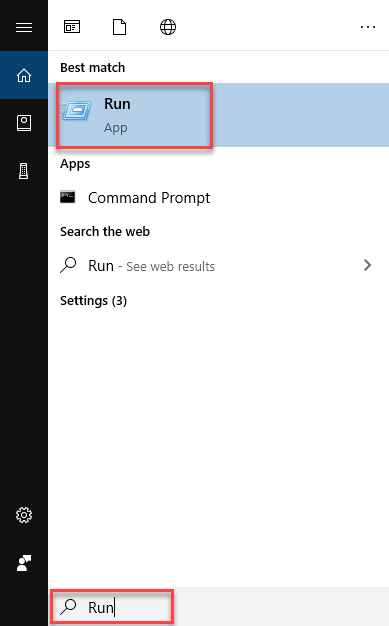Select the Home icon in the sidebar

24,75
